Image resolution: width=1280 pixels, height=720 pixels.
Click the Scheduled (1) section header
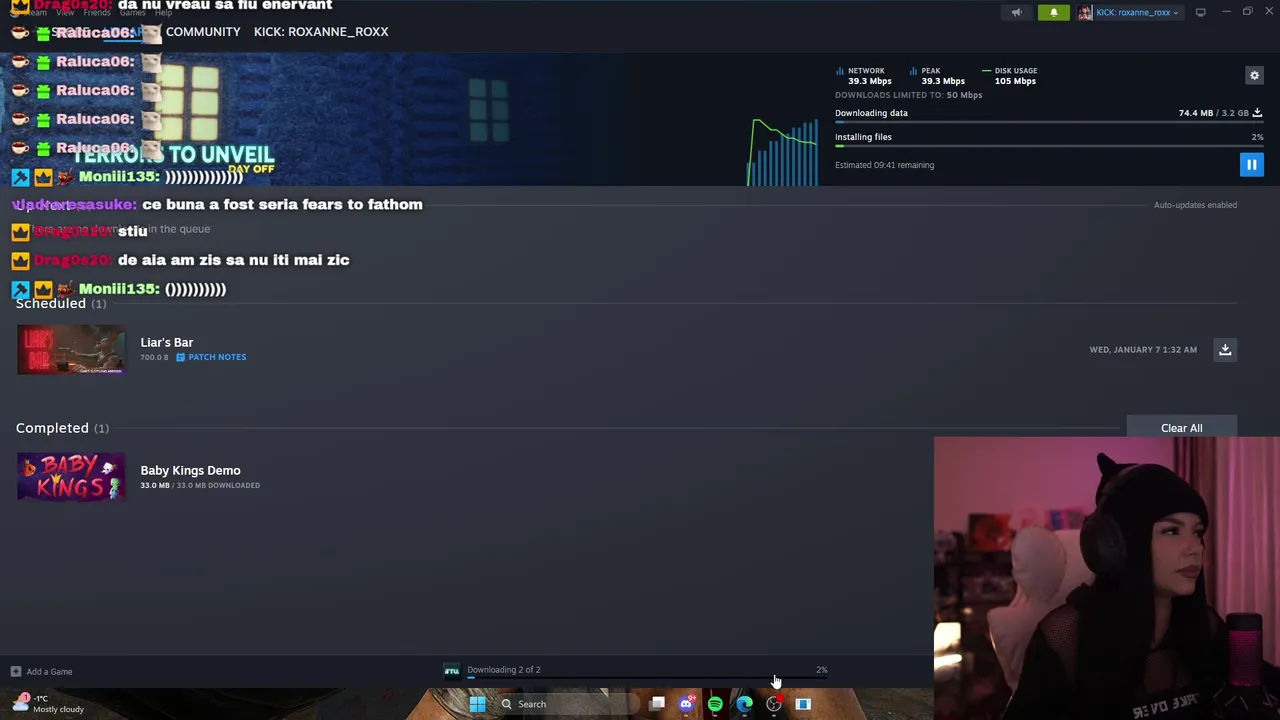[x=61, y=303]
